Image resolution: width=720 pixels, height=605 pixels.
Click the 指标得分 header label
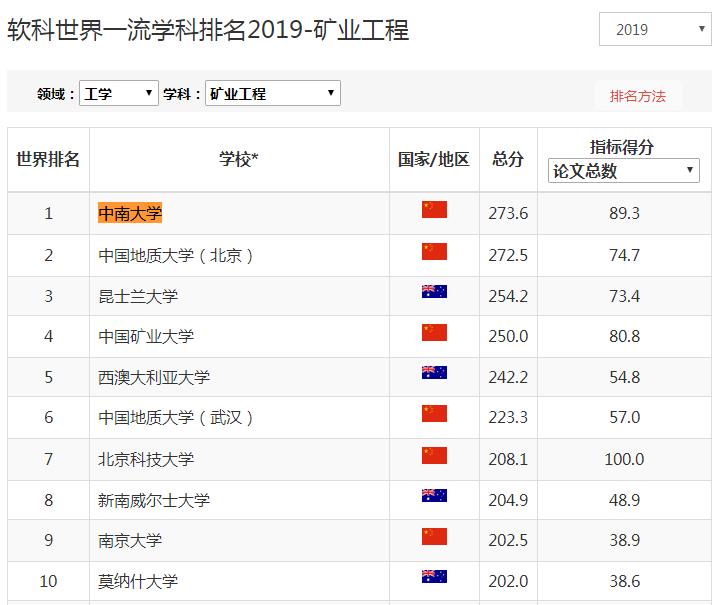[x=622, y=147]
